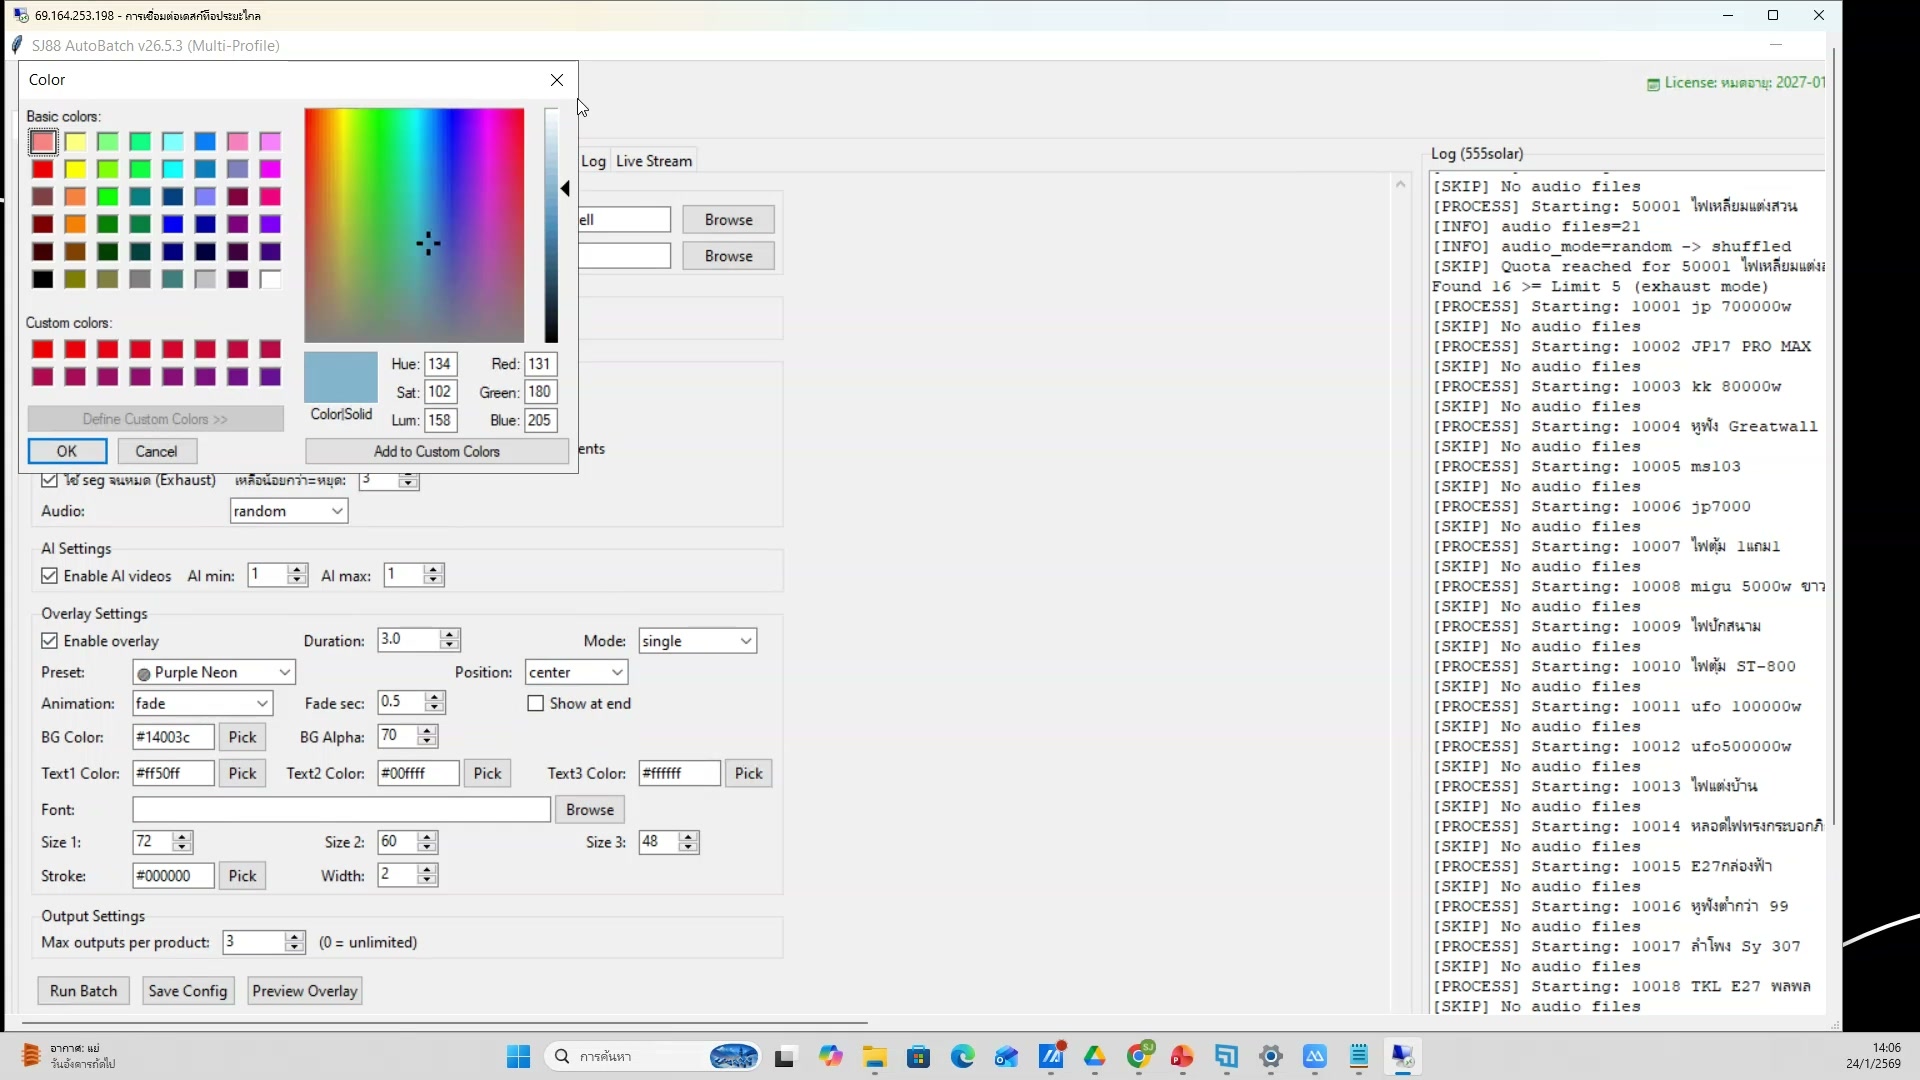Disable the Enable overlay option
1920x1080 pixels.
coord(50,640)
